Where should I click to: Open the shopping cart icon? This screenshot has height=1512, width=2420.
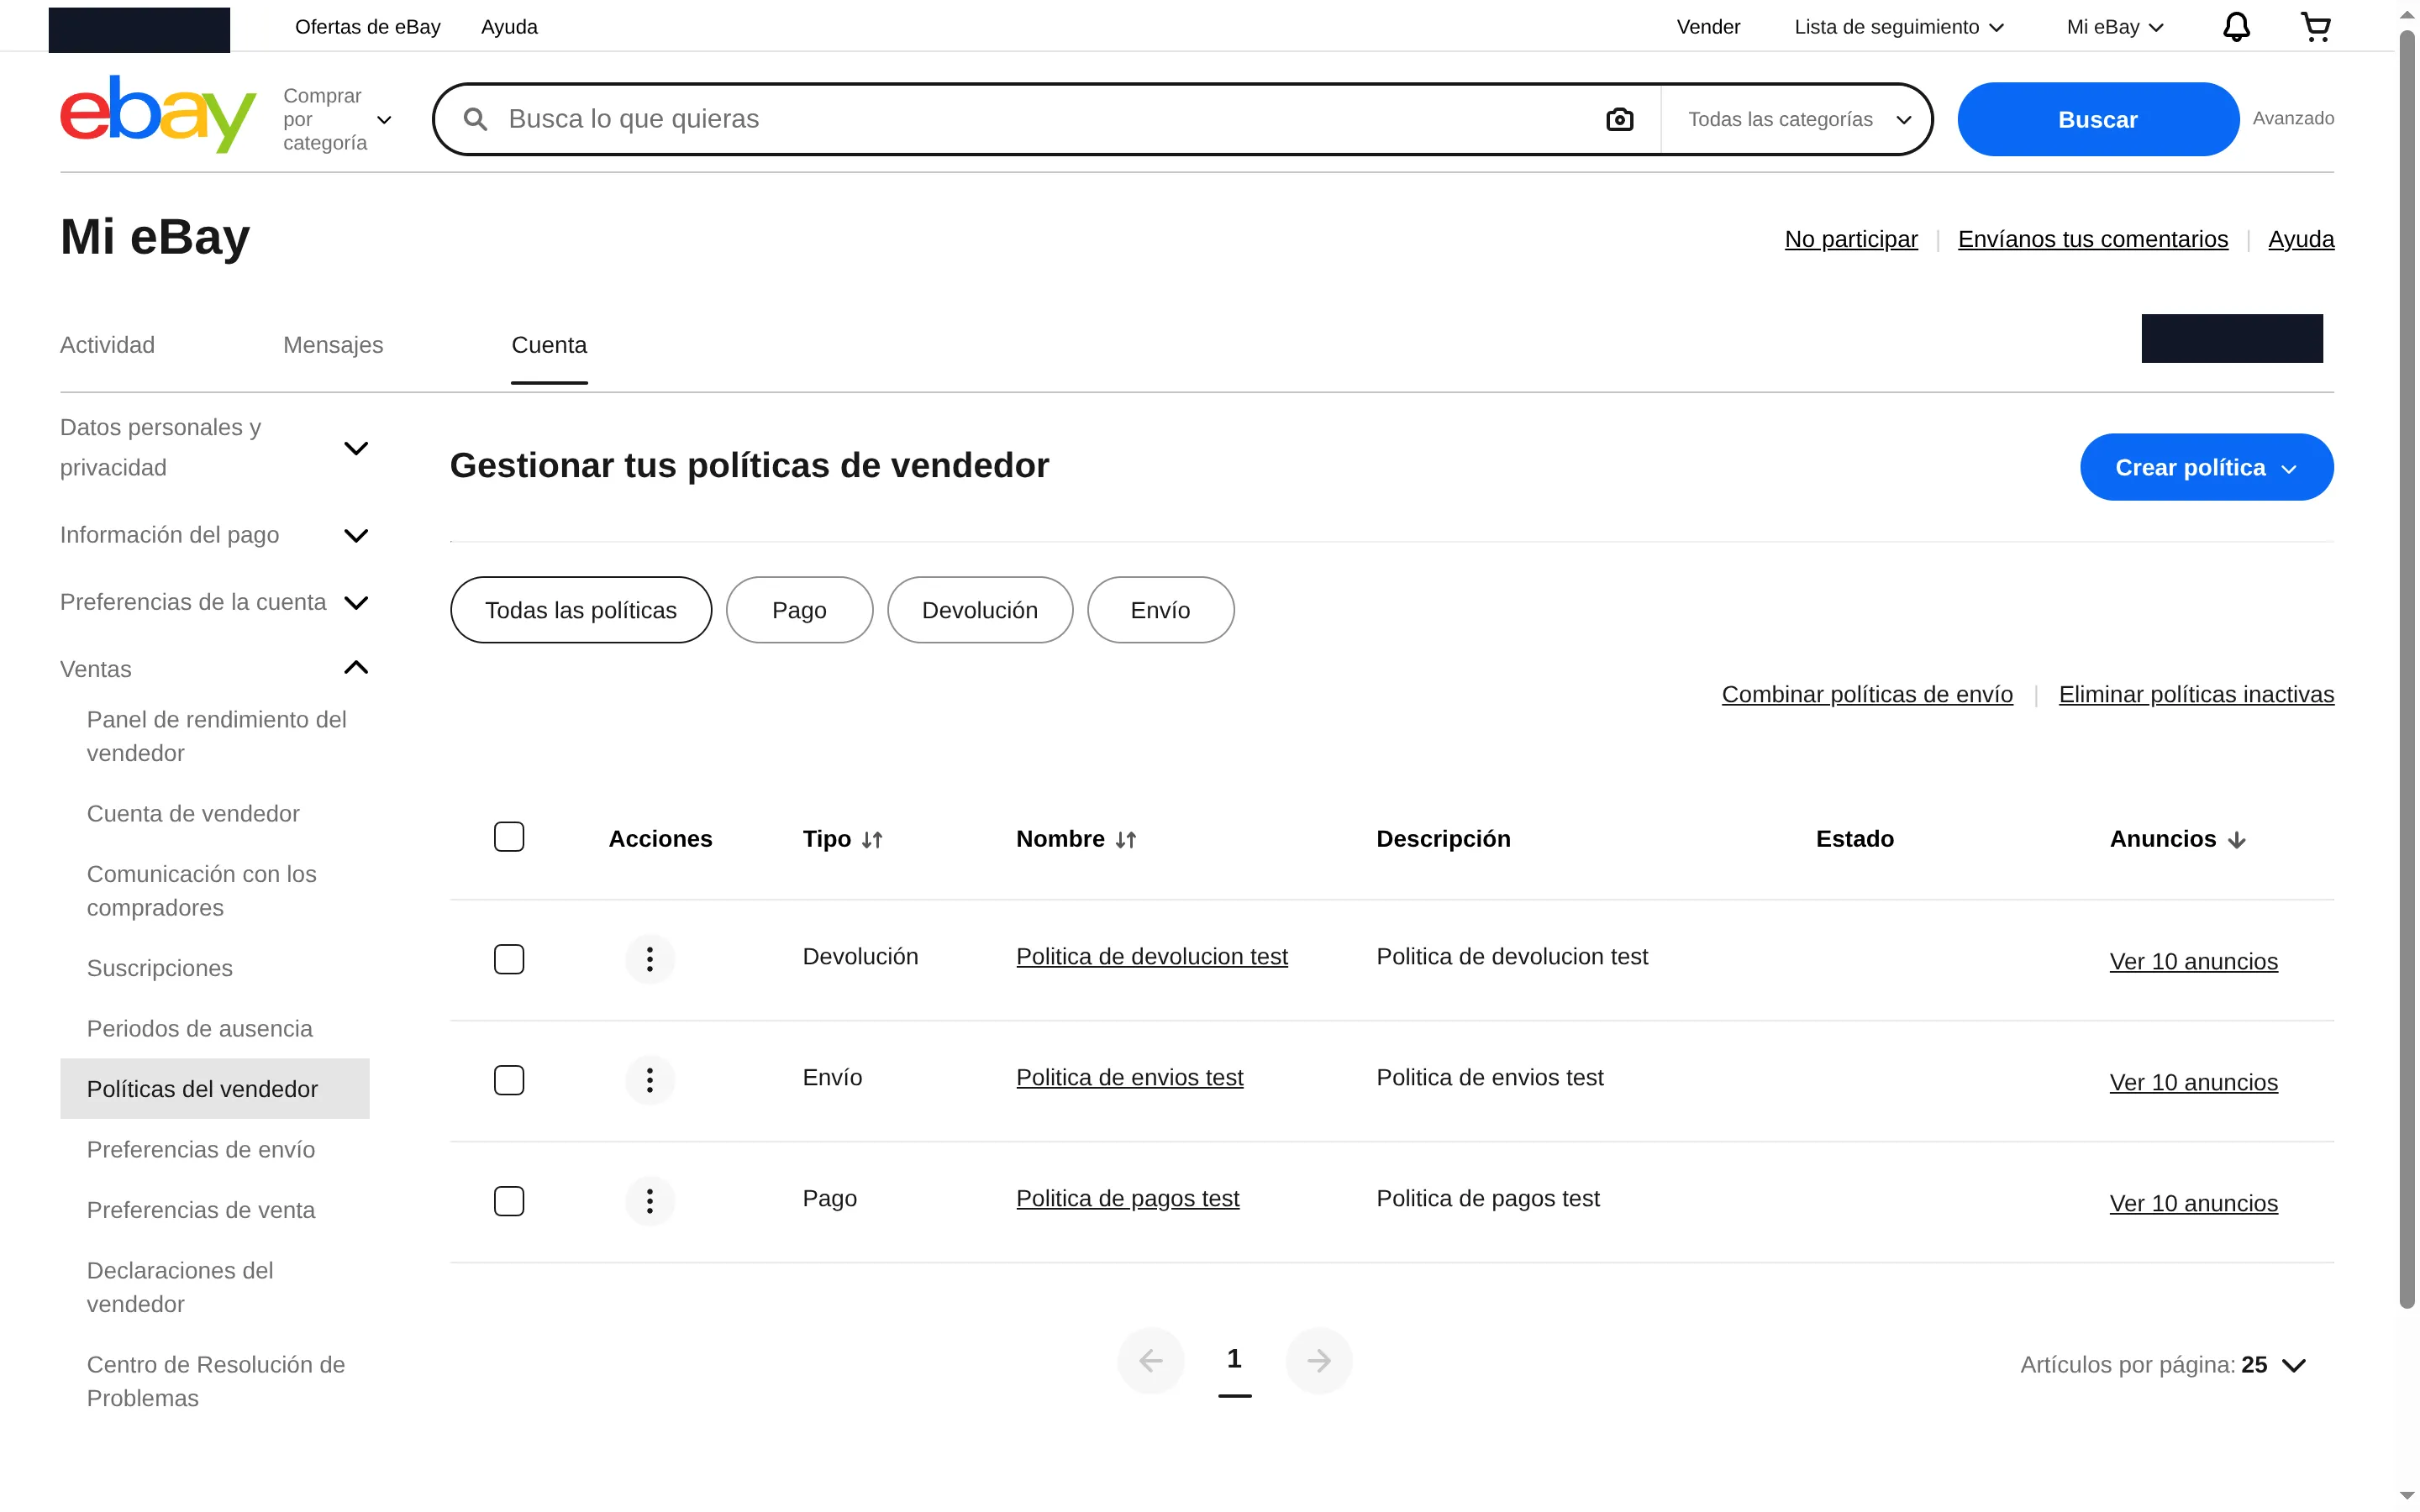2316,27
